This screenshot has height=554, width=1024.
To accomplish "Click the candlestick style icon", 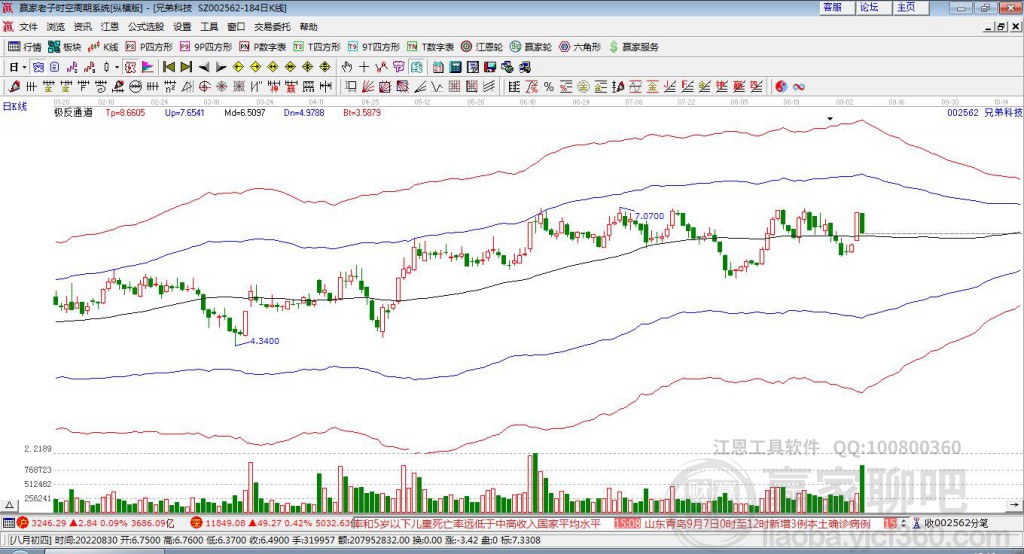I will click(106, 67).
